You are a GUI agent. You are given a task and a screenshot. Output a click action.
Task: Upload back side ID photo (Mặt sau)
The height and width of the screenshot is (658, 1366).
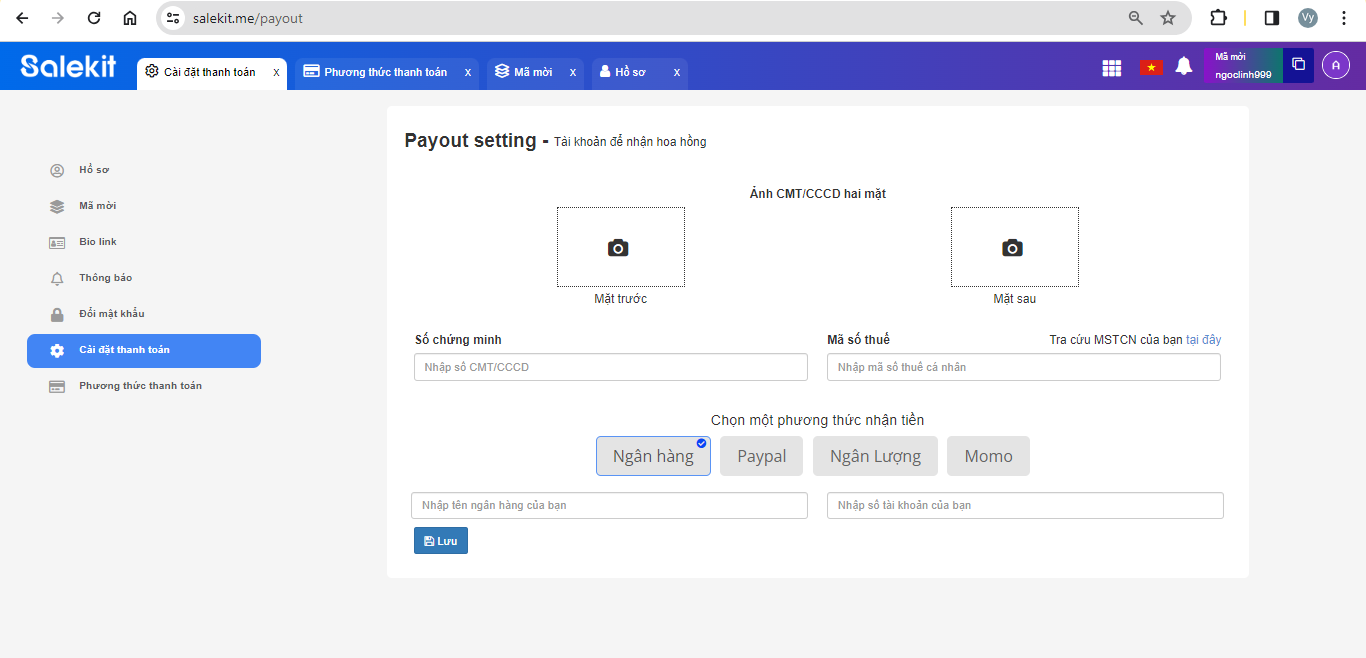coord(1014,247)
